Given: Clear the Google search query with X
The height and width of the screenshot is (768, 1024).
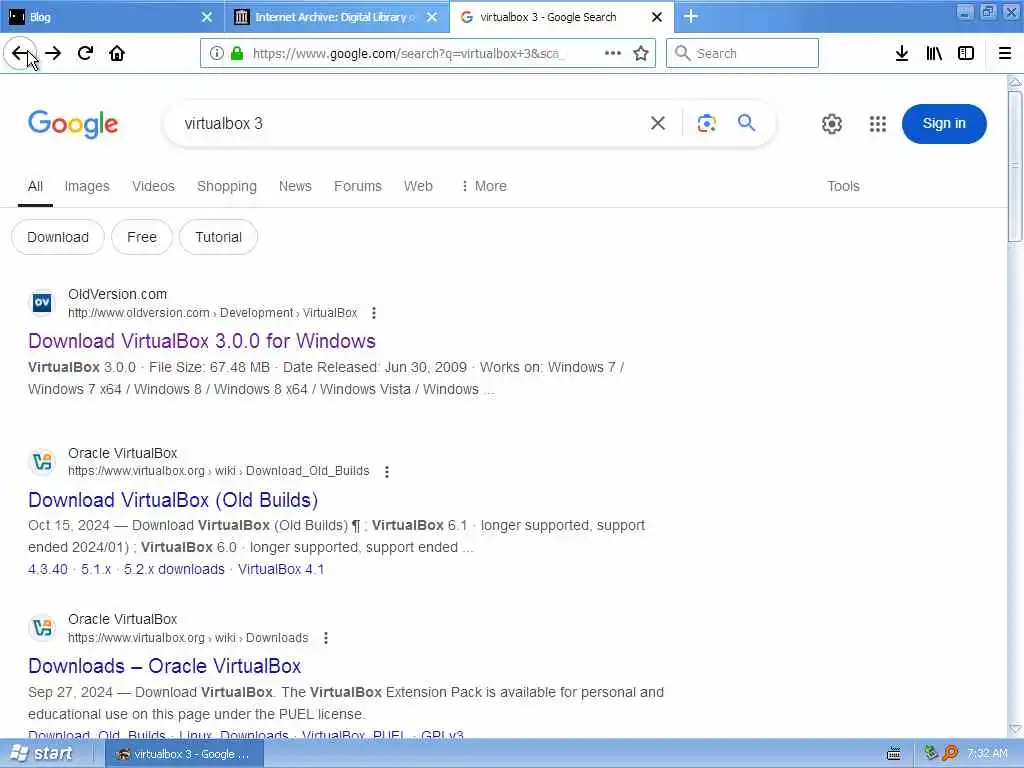Looking at the screenshot, I should [658, 123].
